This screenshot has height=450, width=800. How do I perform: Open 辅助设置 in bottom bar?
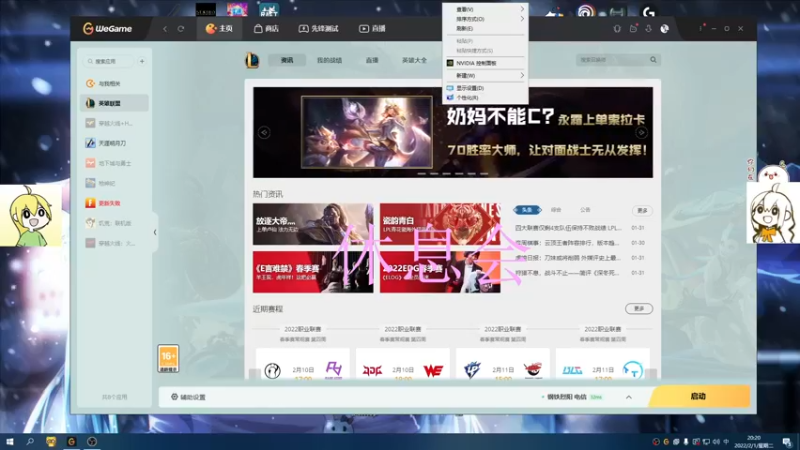click(x=188, y=397)
